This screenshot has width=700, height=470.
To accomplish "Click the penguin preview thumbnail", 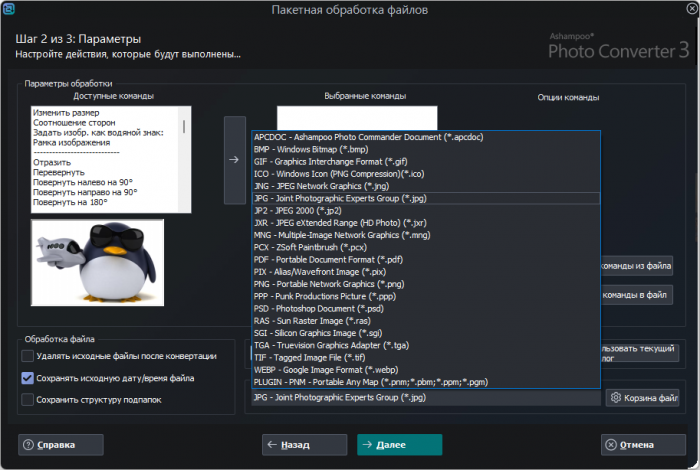I will tap(97, 262).
